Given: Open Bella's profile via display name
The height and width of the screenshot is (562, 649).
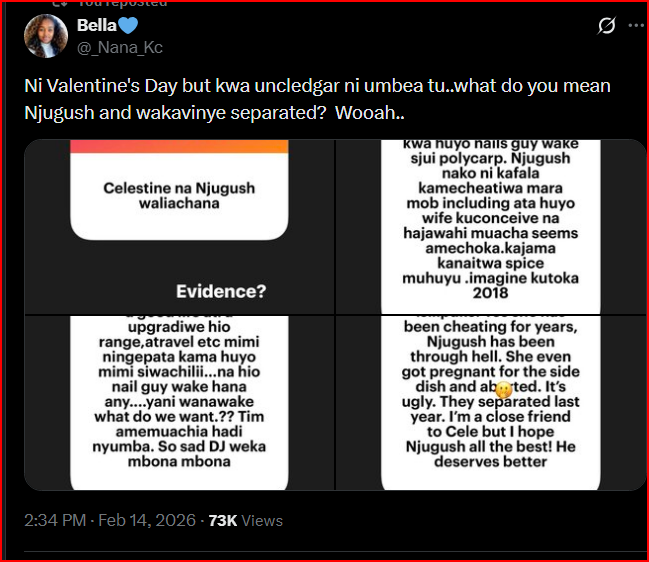Looking at the screenshot, I should (x=96, y=26).
